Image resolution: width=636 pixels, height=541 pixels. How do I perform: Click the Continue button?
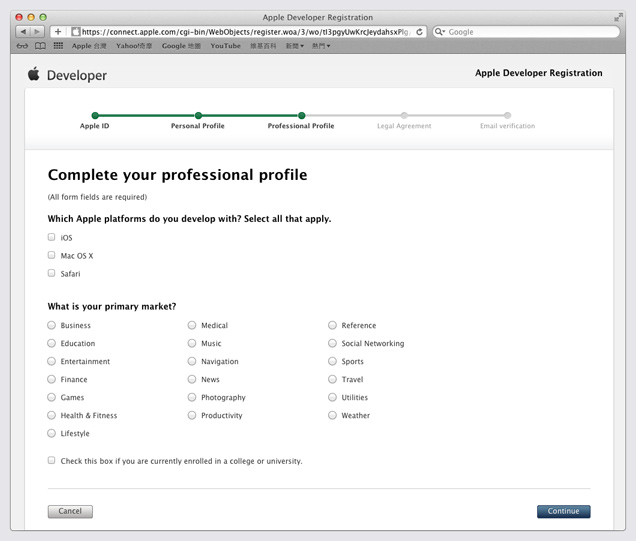click(564, 511)
